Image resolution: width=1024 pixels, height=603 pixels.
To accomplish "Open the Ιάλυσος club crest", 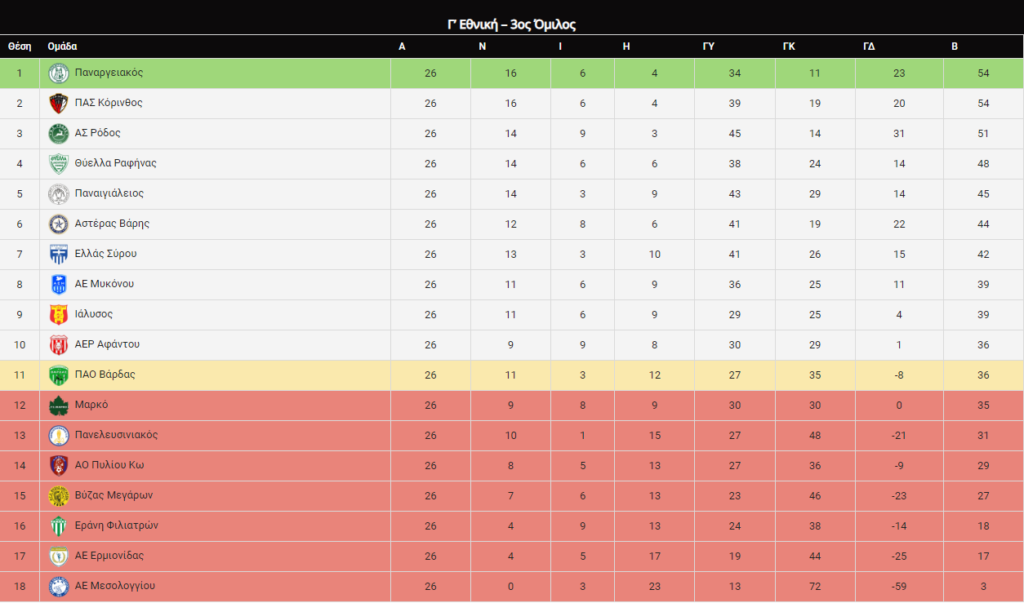I will (x=59, y=314).
